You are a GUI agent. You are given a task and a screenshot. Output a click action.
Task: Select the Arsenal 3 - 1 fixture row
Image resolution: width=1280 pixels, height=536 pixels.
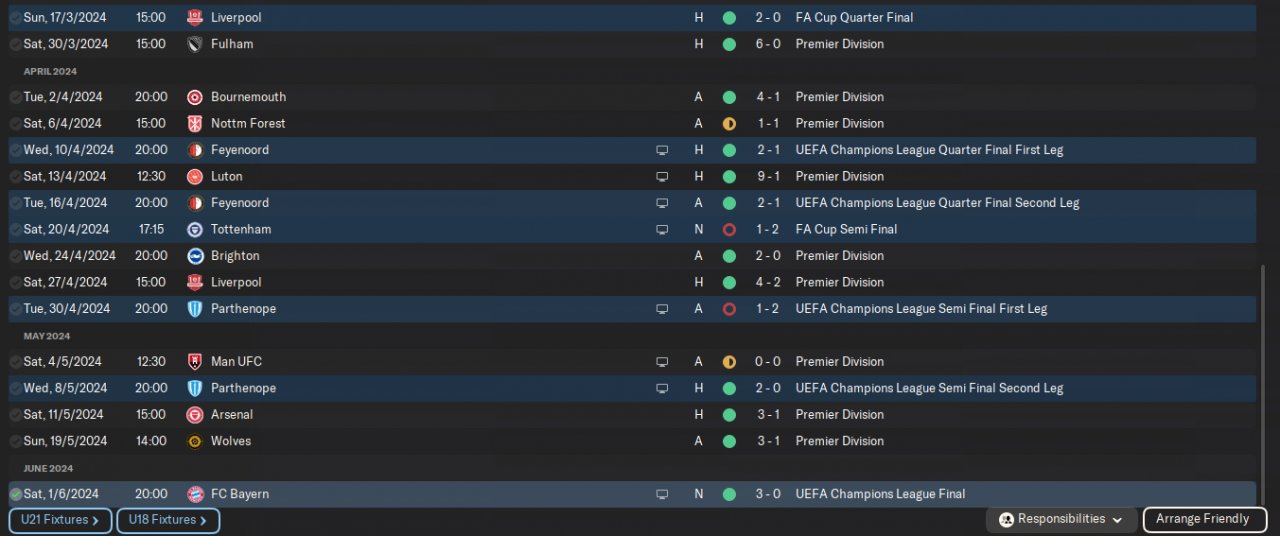[x=632, y=415]
